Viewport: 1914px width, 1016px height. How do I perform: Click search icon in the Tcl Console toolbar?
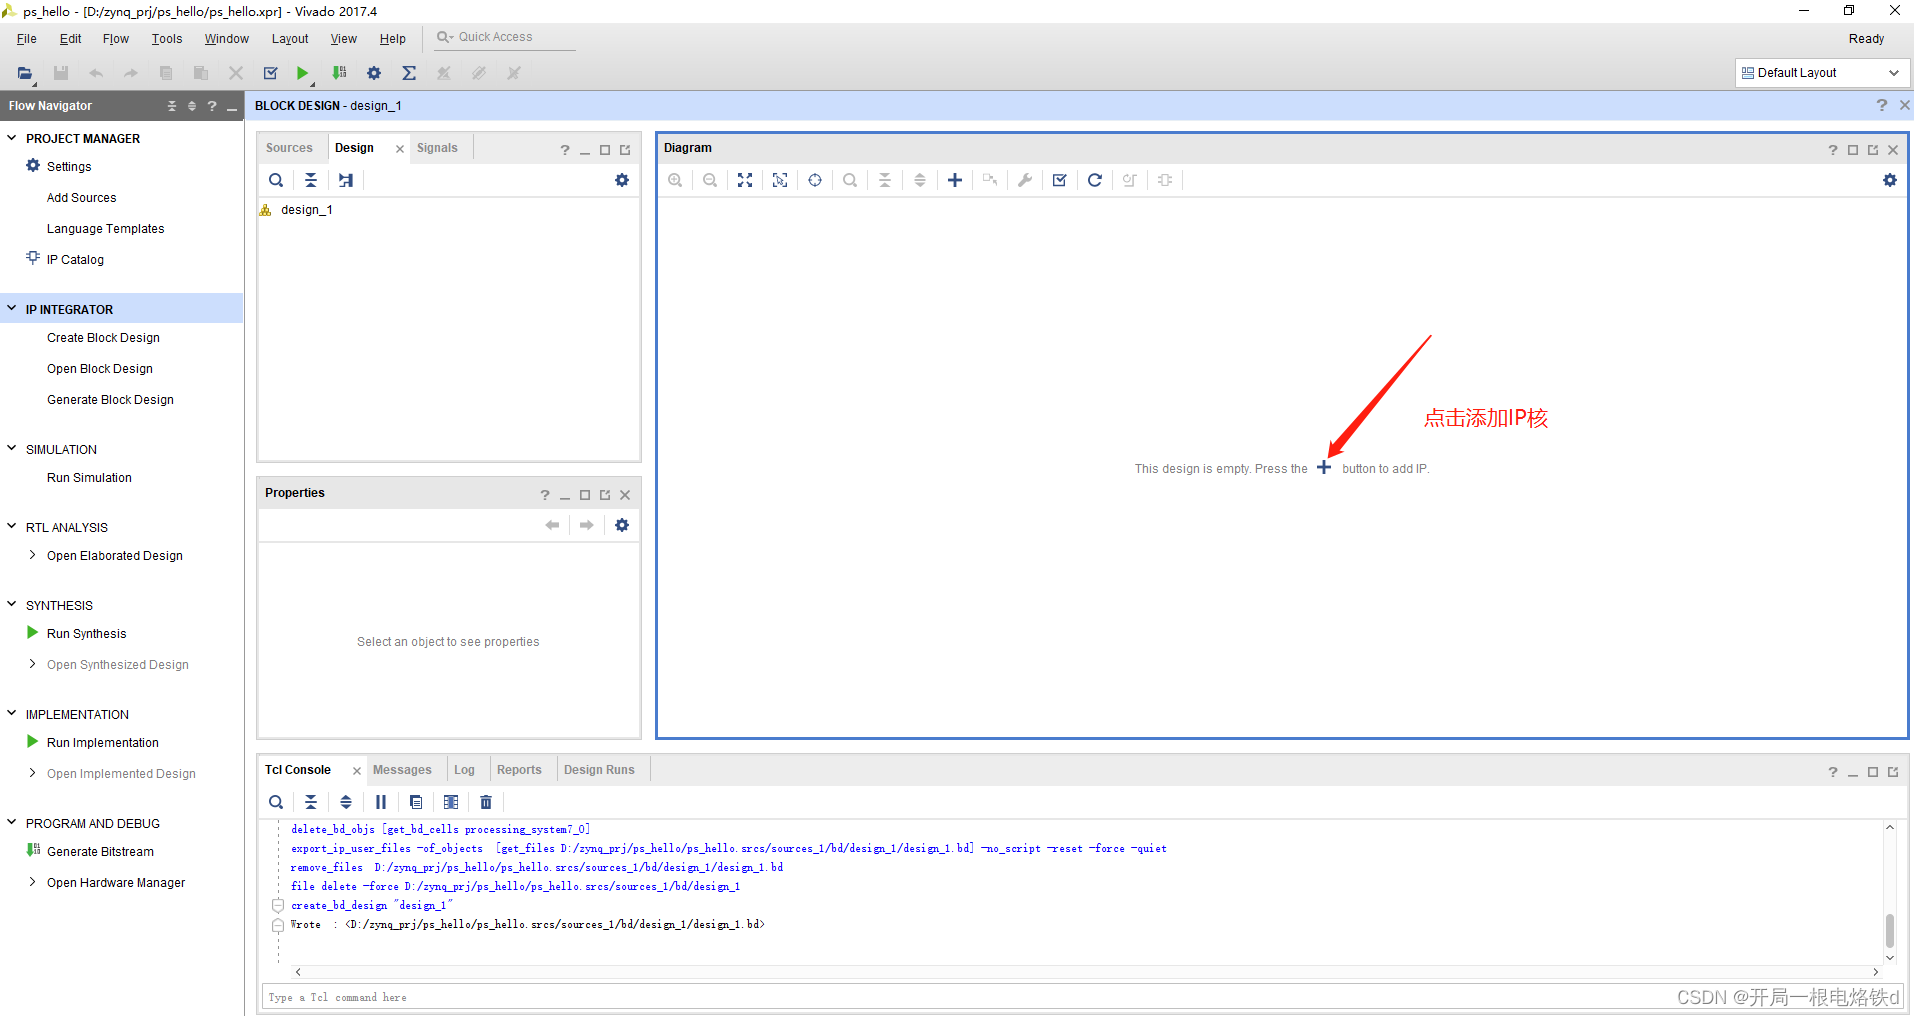click(276, 802)
